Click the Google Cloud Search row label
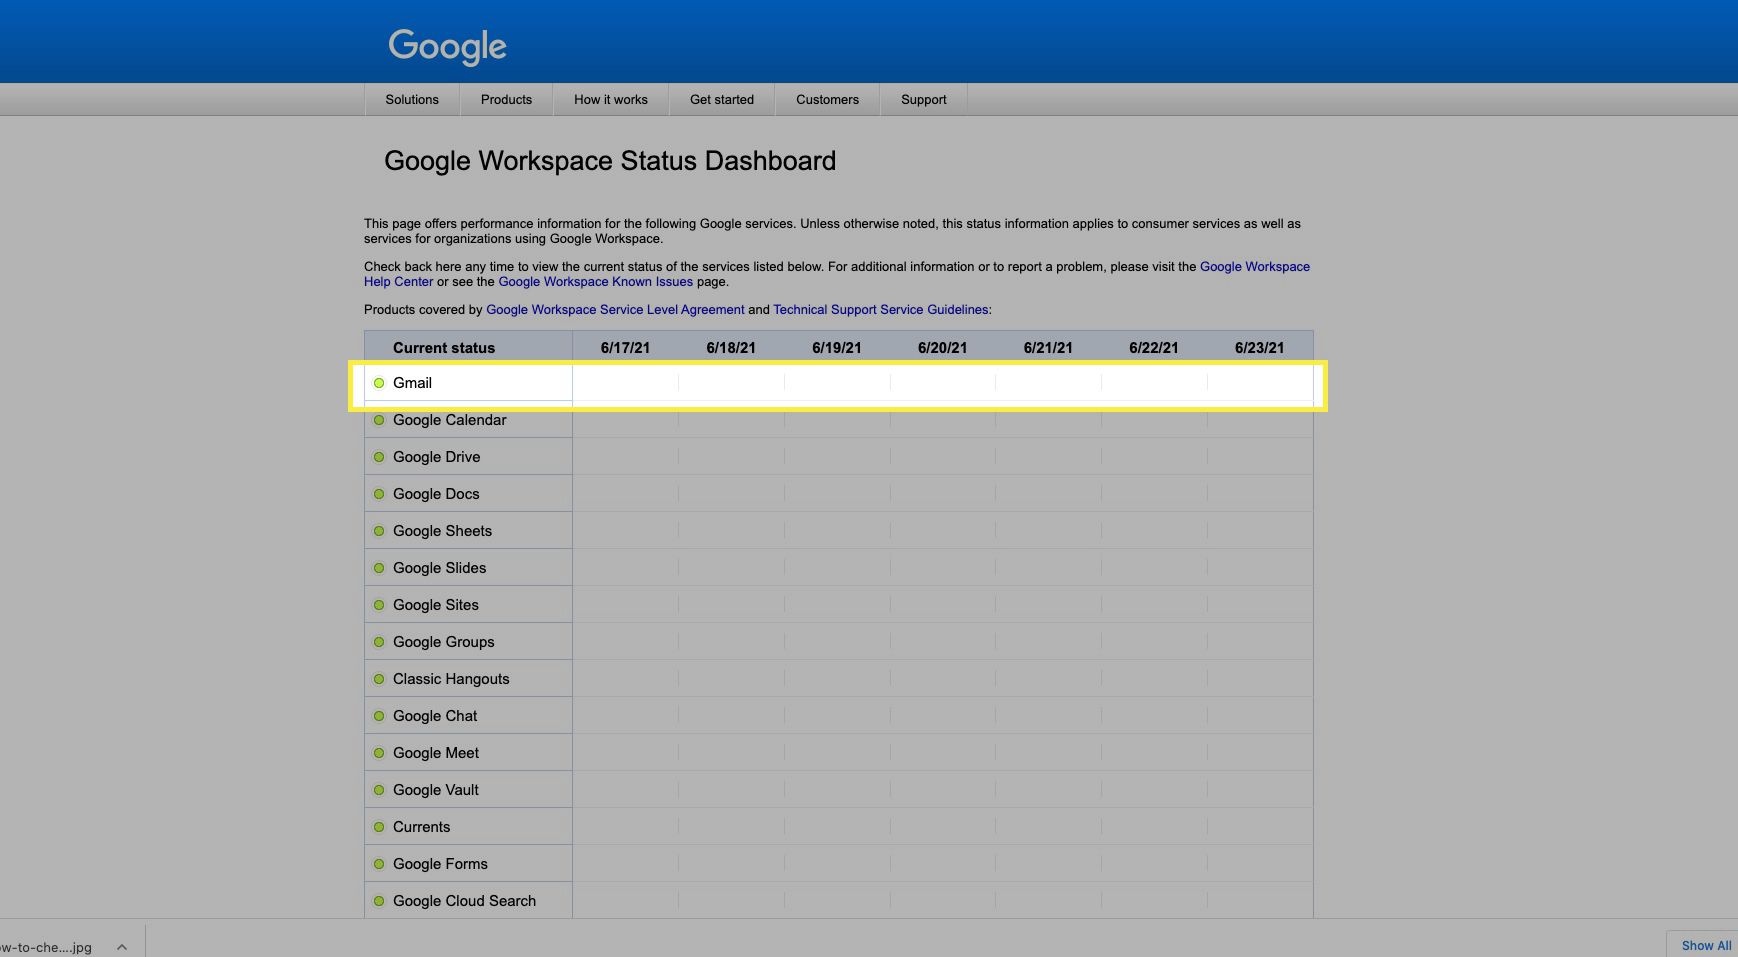Screen dimensions: 1738x957 (464, 901)
